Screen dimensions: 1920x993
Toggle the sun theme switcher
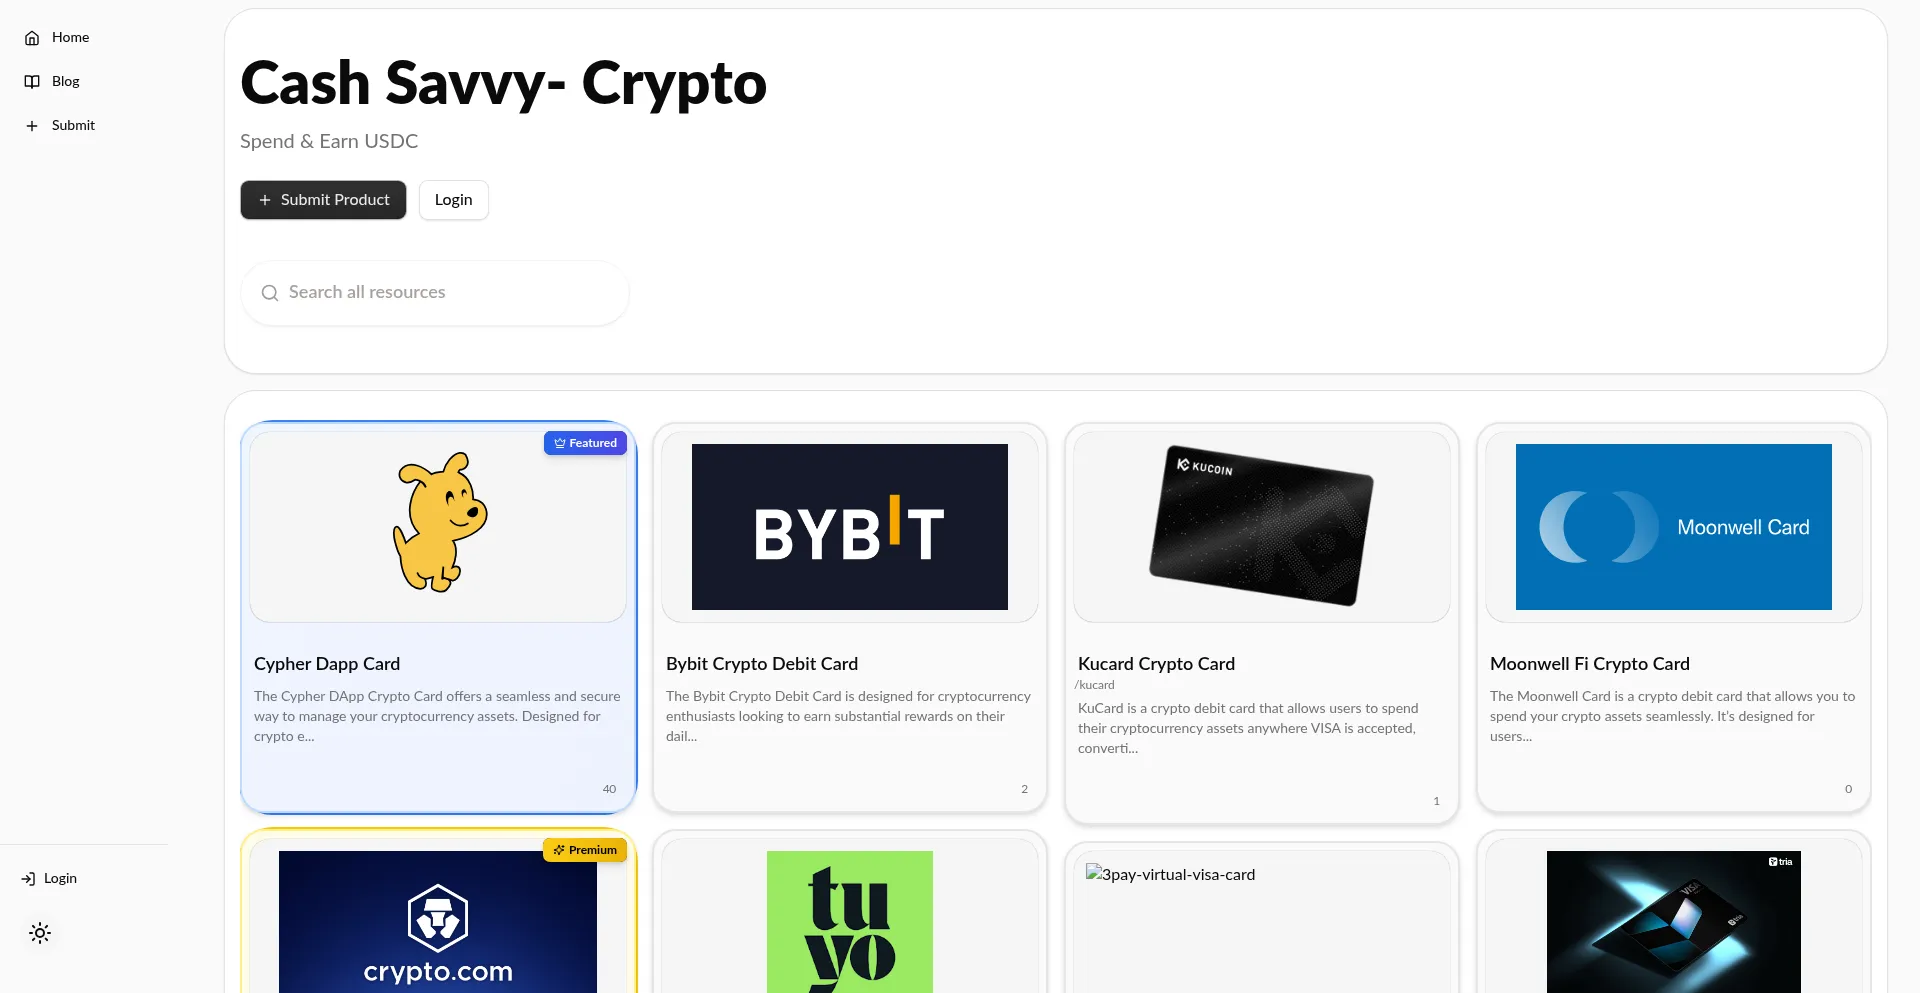[x=40, y=933]
